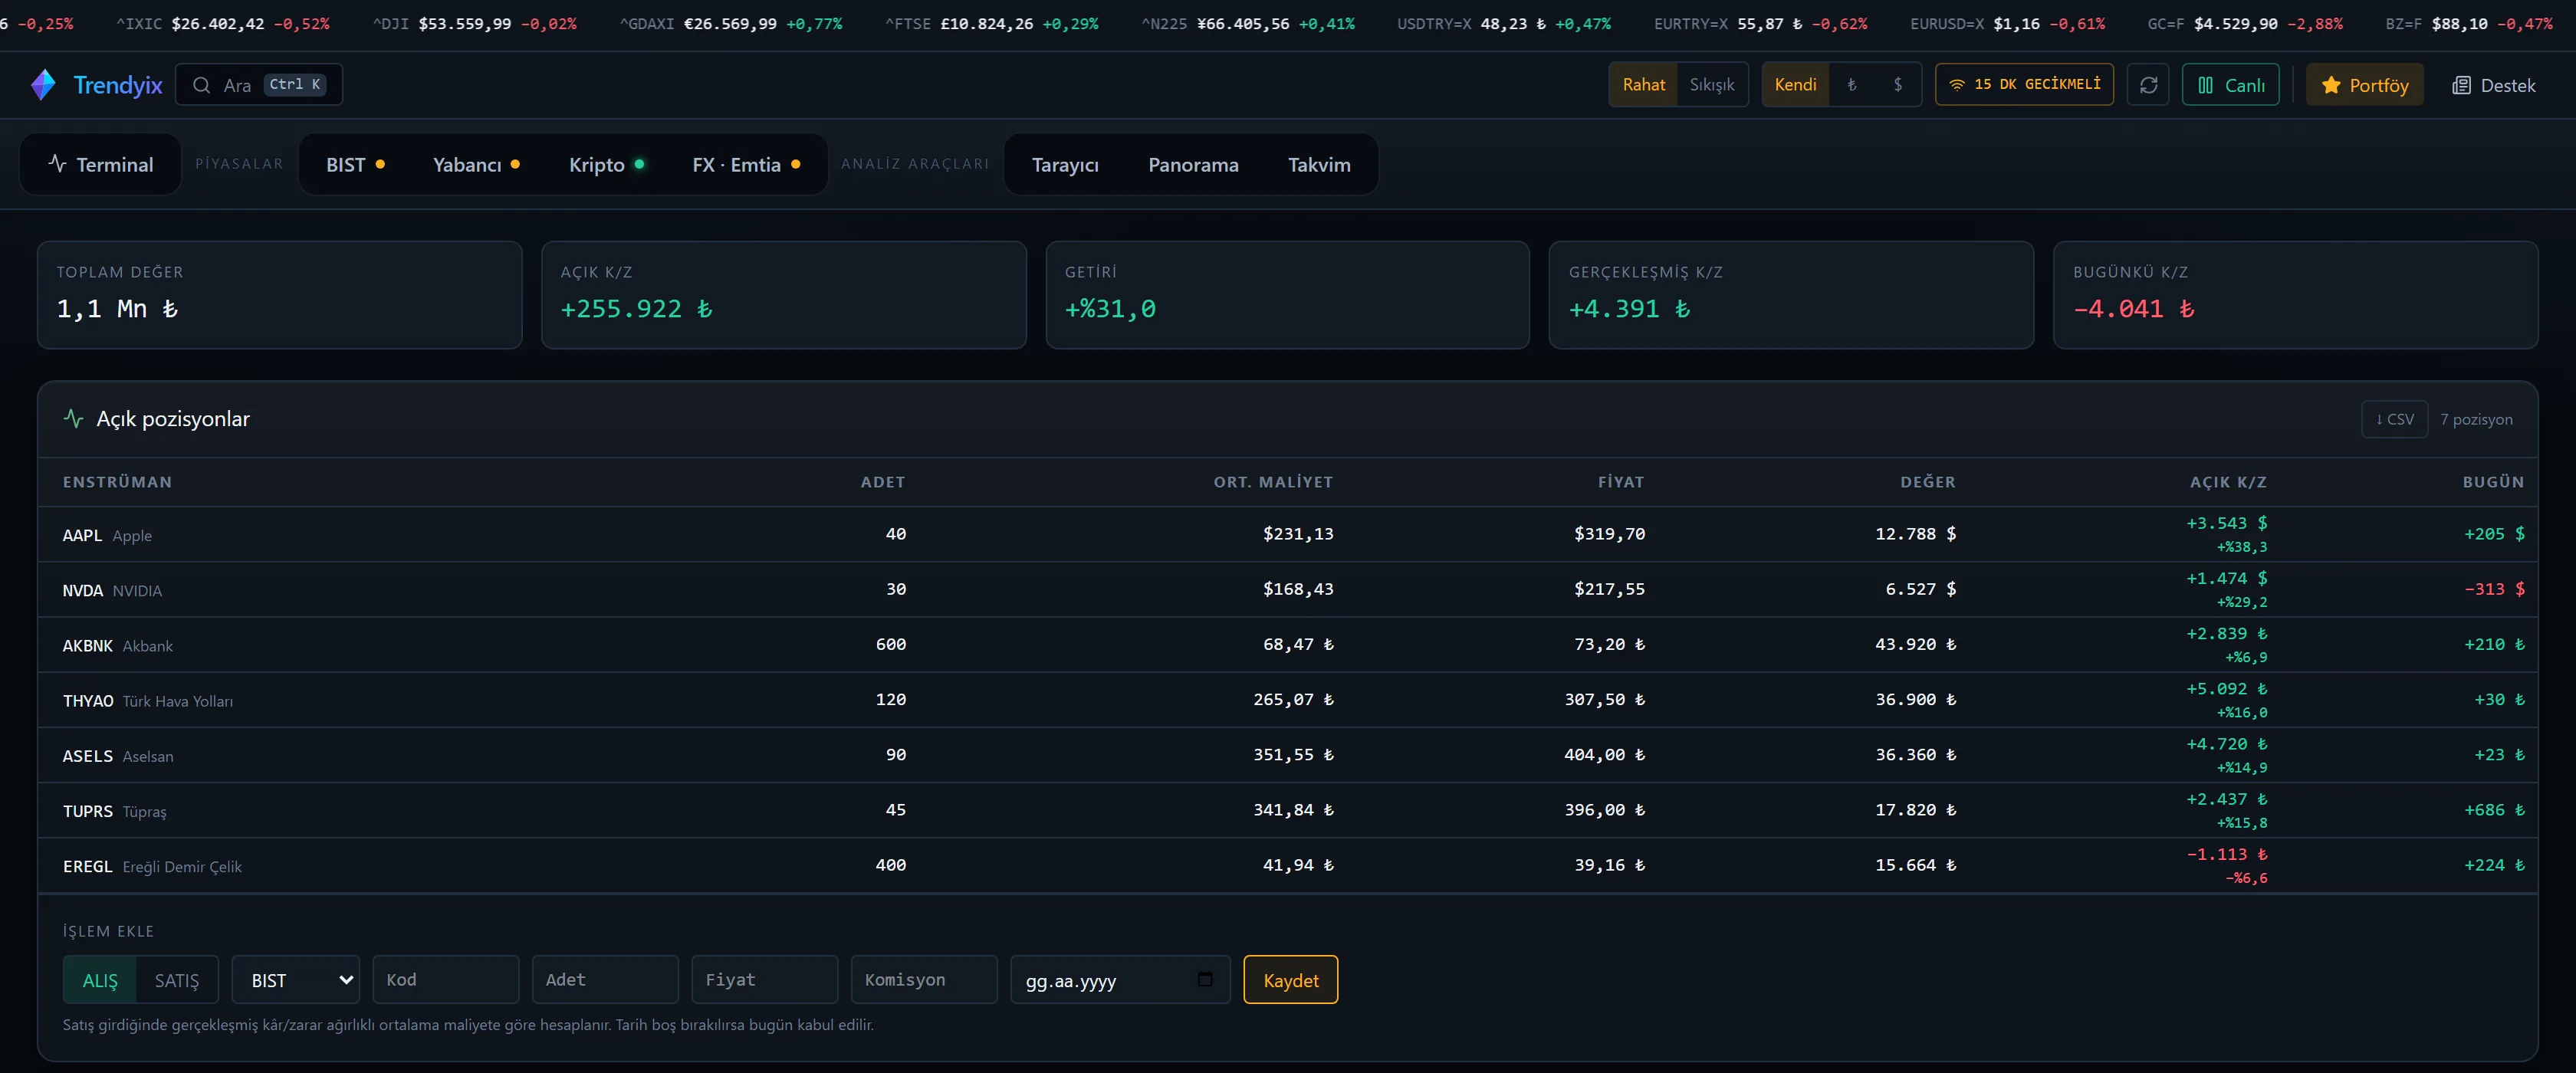Click the AAPL Apple row
Image resolution: width=2576 pixels, height=1073 pixels.
[x=1287, y=534]
